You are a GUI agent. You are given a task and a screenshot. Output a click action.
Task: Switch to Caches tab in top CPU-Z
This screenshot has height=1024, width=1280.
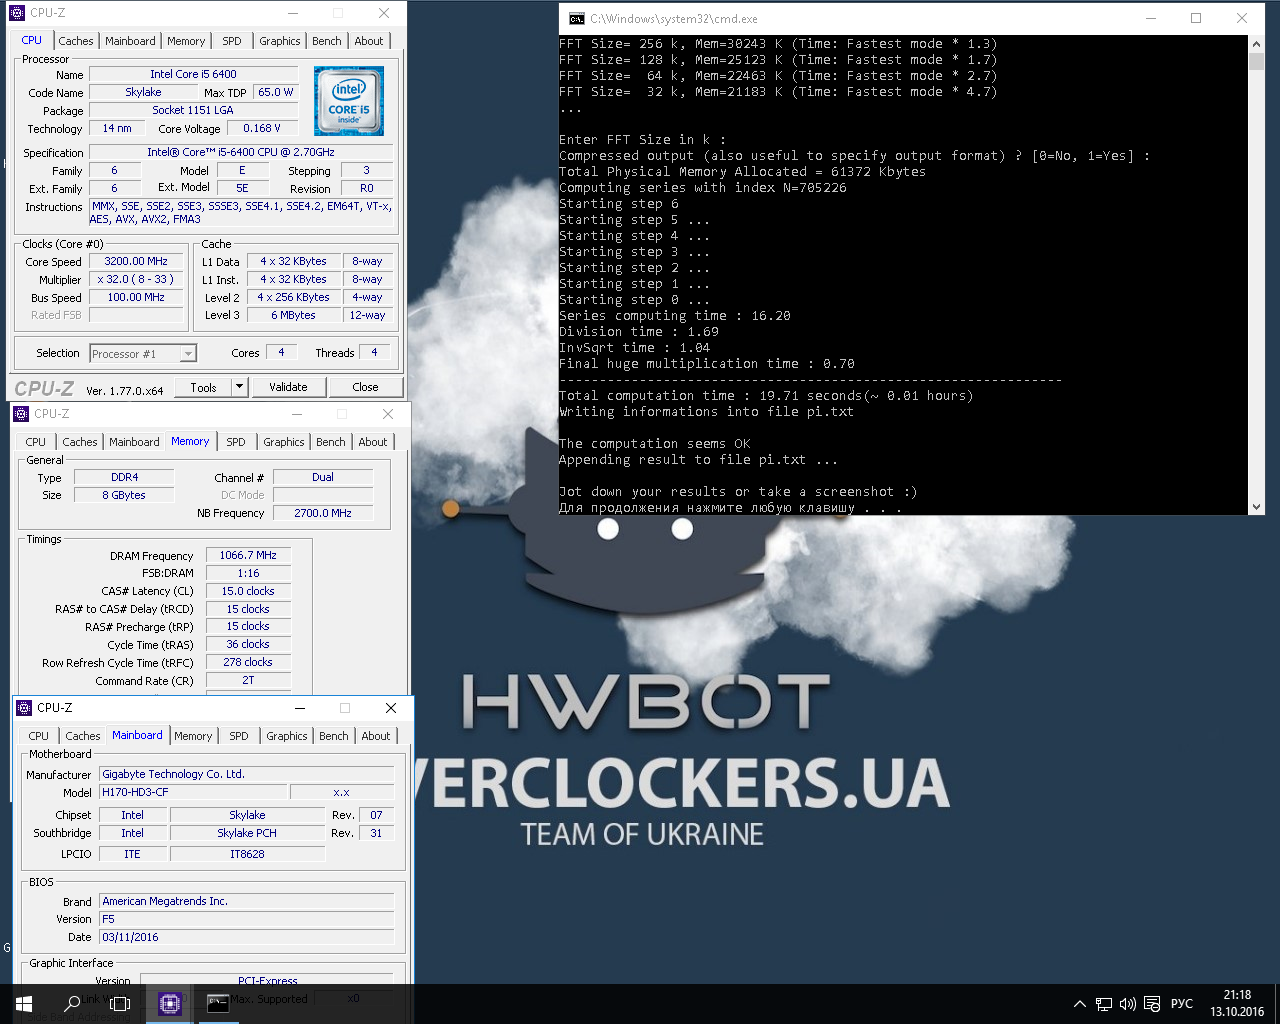(76, 41)
